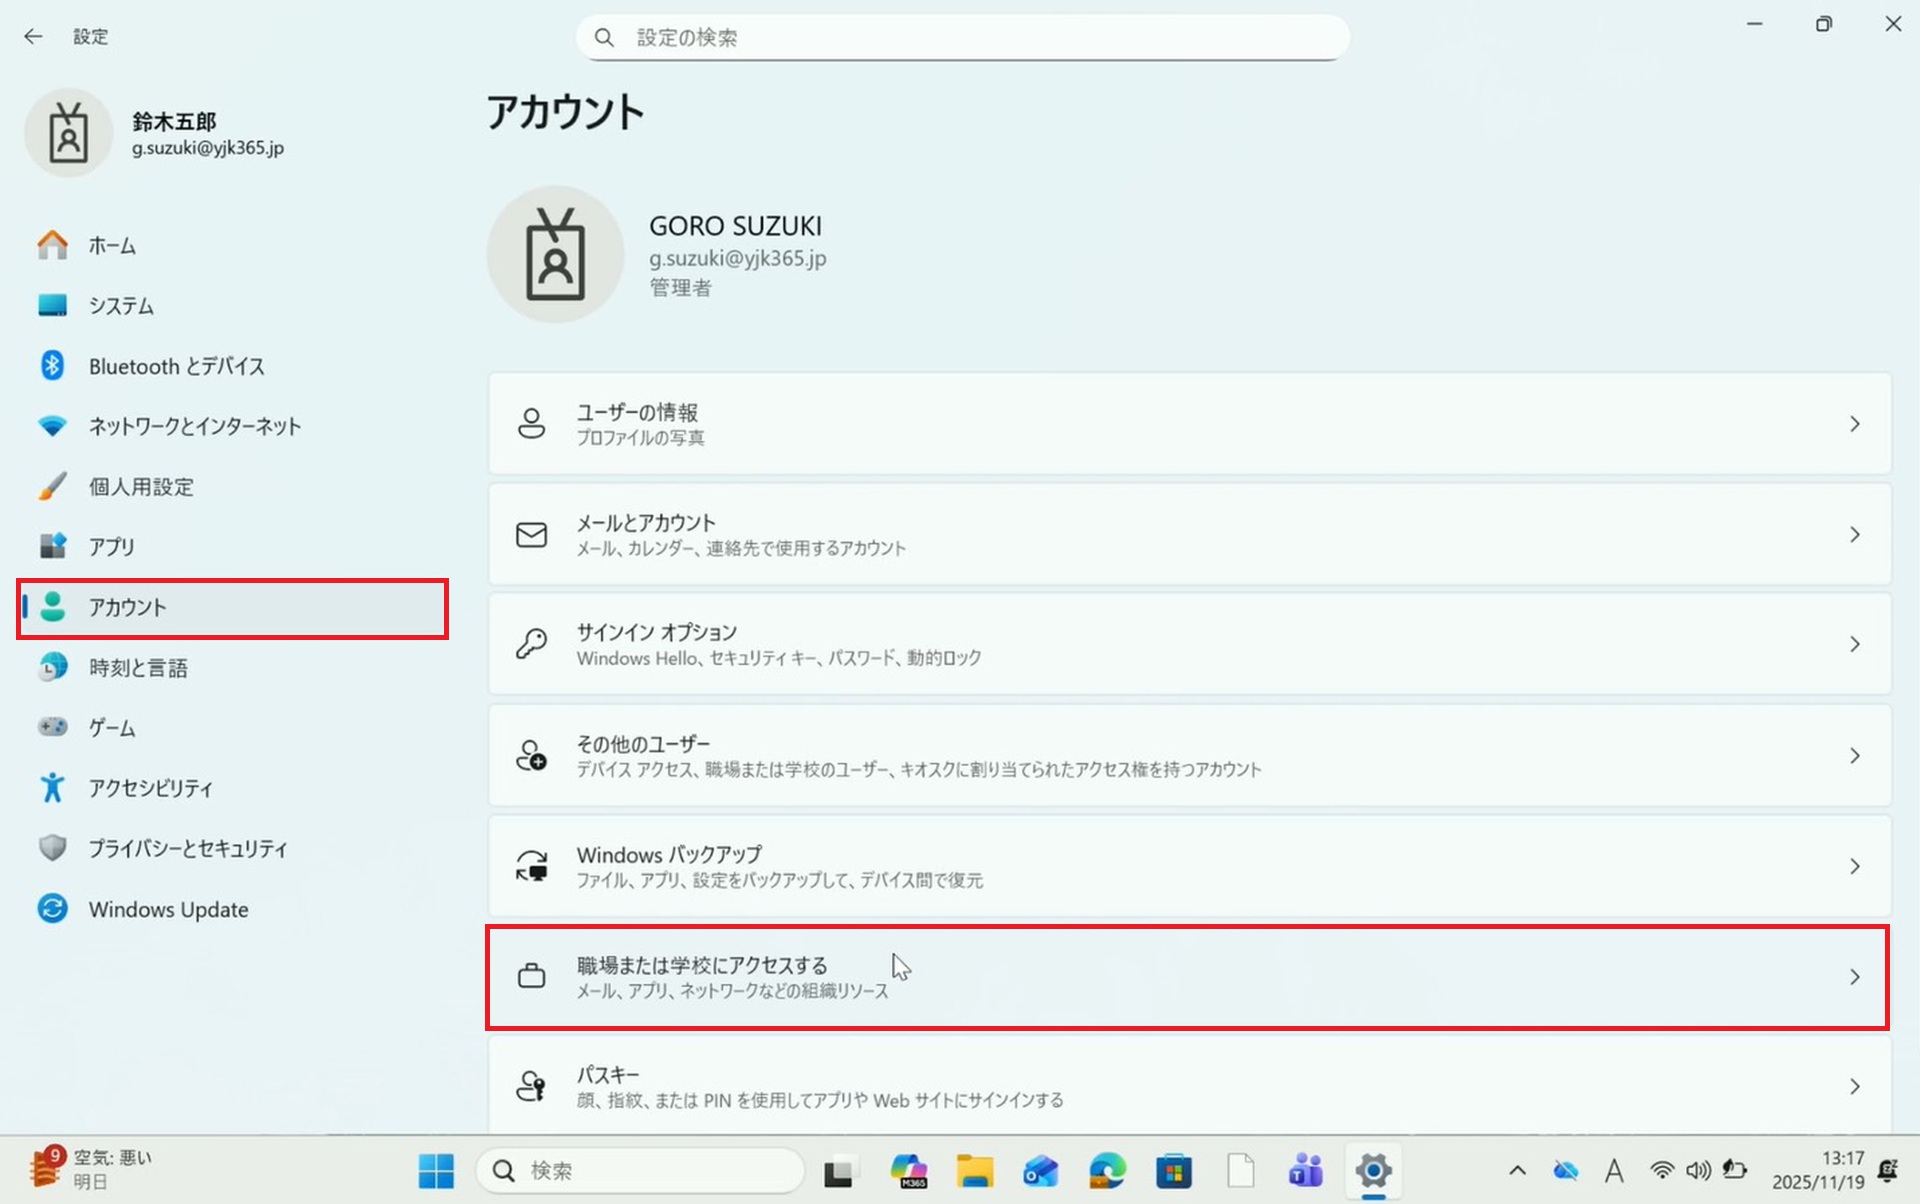Click the Windows Update sidebar icon
1920x1204 pixels.
53,909
